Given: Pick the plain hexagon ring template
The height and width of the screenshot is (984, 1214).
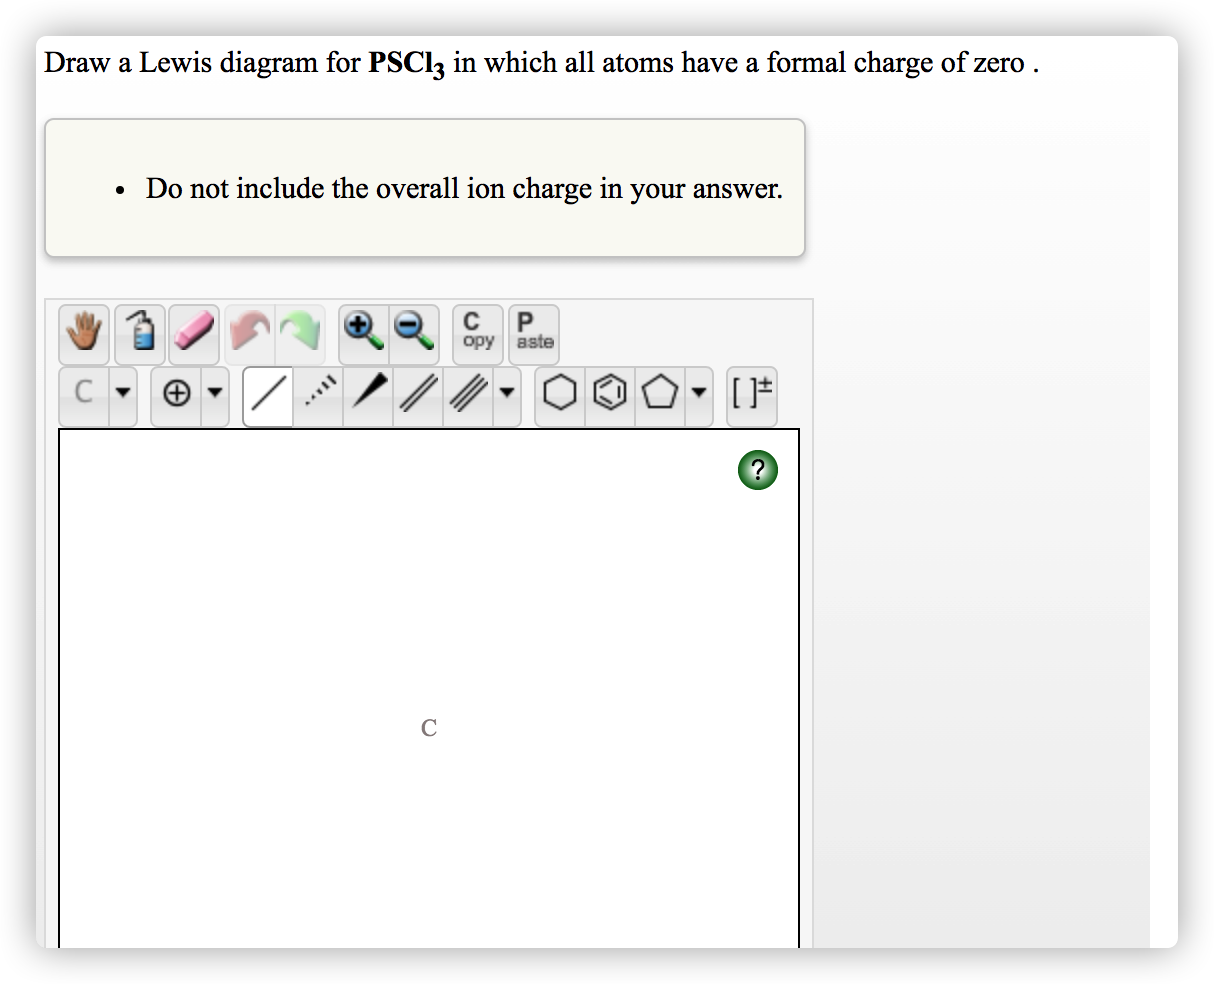Looking at the screenshot, I should (559, 393).
